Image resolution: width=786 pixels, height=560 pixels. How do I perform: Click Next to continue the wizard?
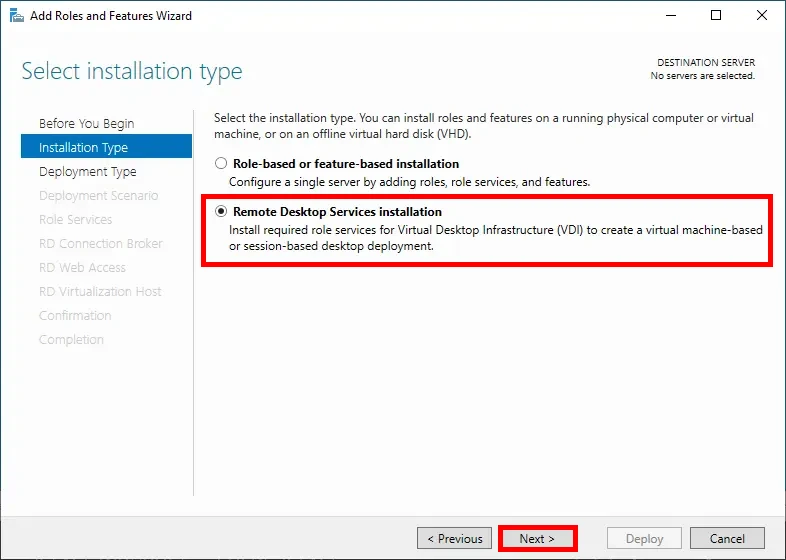click(x=537, y=539)
